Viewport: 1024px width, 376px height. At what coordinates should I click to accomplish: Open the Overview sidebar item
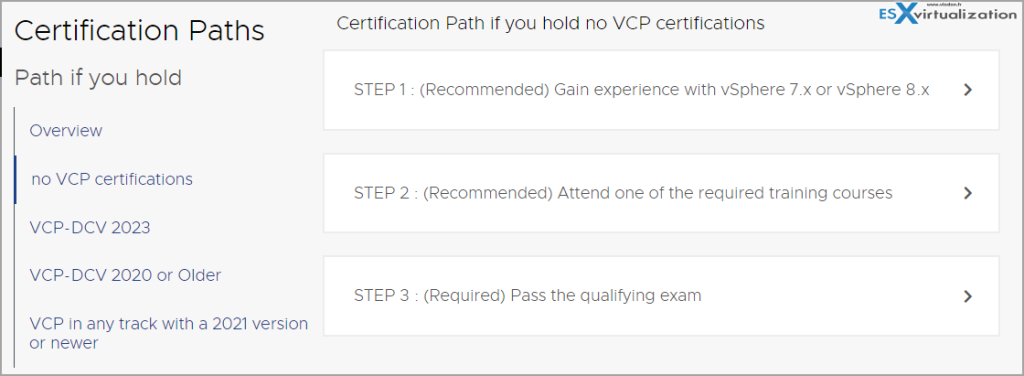[66, 131]
